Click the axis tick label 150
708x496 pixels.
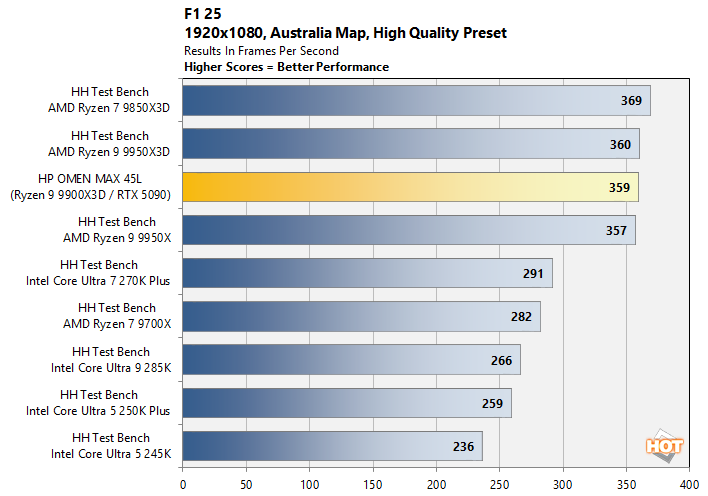tap(373, 485)
